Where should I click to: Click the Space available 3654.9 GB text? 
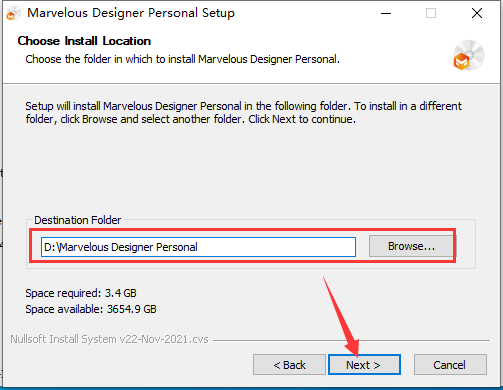[91, 309]
